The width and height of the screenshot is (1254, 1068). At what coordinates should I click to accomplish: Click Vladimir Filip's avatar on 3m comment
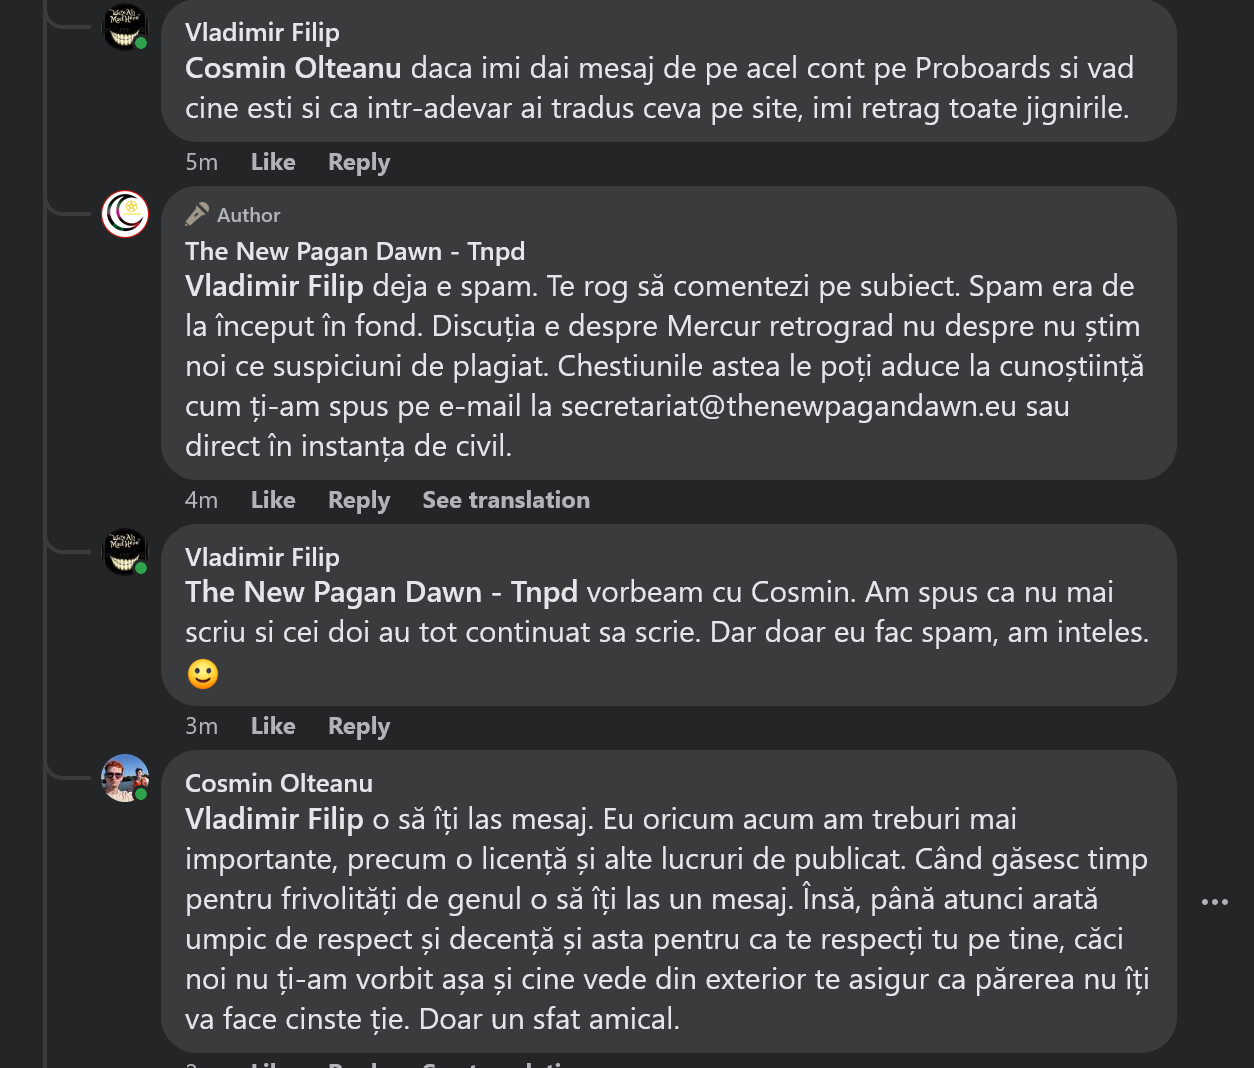coord(125,551)
